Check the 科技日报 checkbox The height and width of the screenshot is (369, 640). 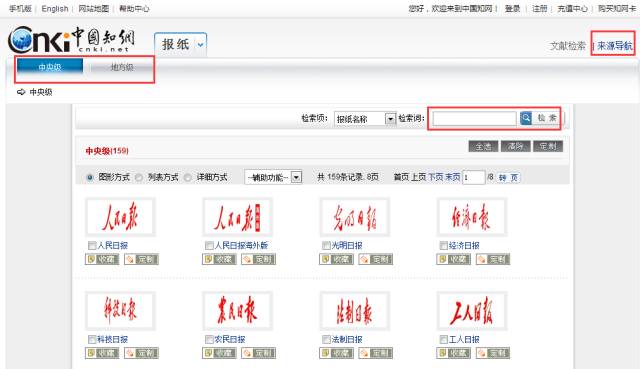tap(92, 339)
